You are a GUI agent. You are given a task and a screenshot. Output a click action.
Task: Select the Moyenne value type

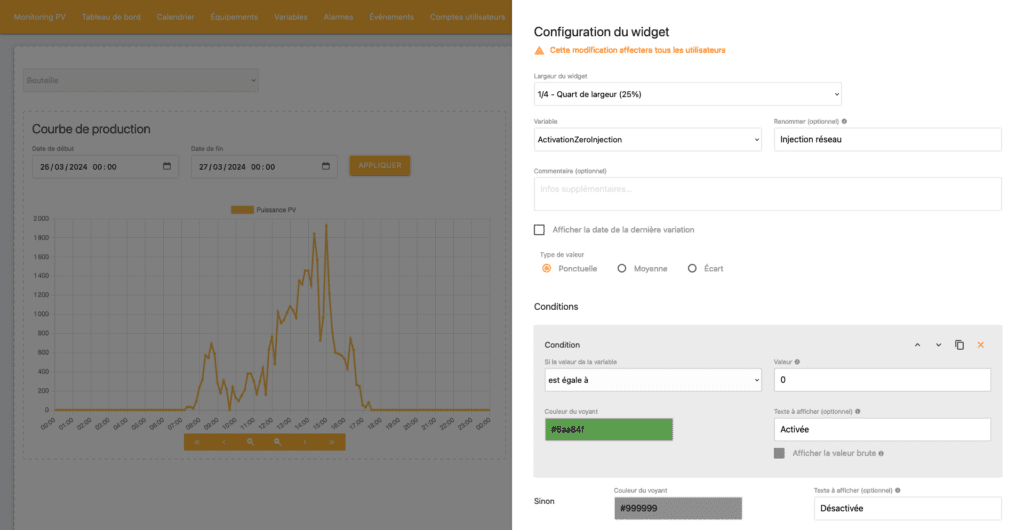[622, 268]
